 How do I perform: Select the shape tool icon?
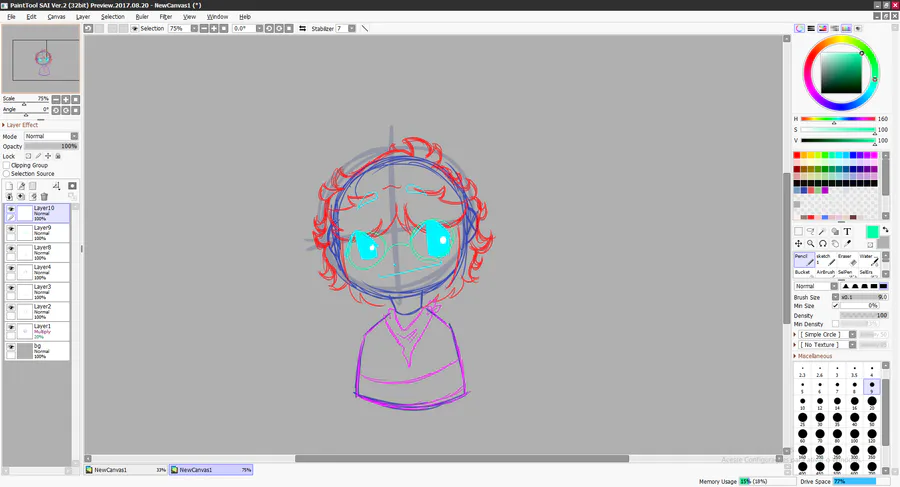pos(835,231)
